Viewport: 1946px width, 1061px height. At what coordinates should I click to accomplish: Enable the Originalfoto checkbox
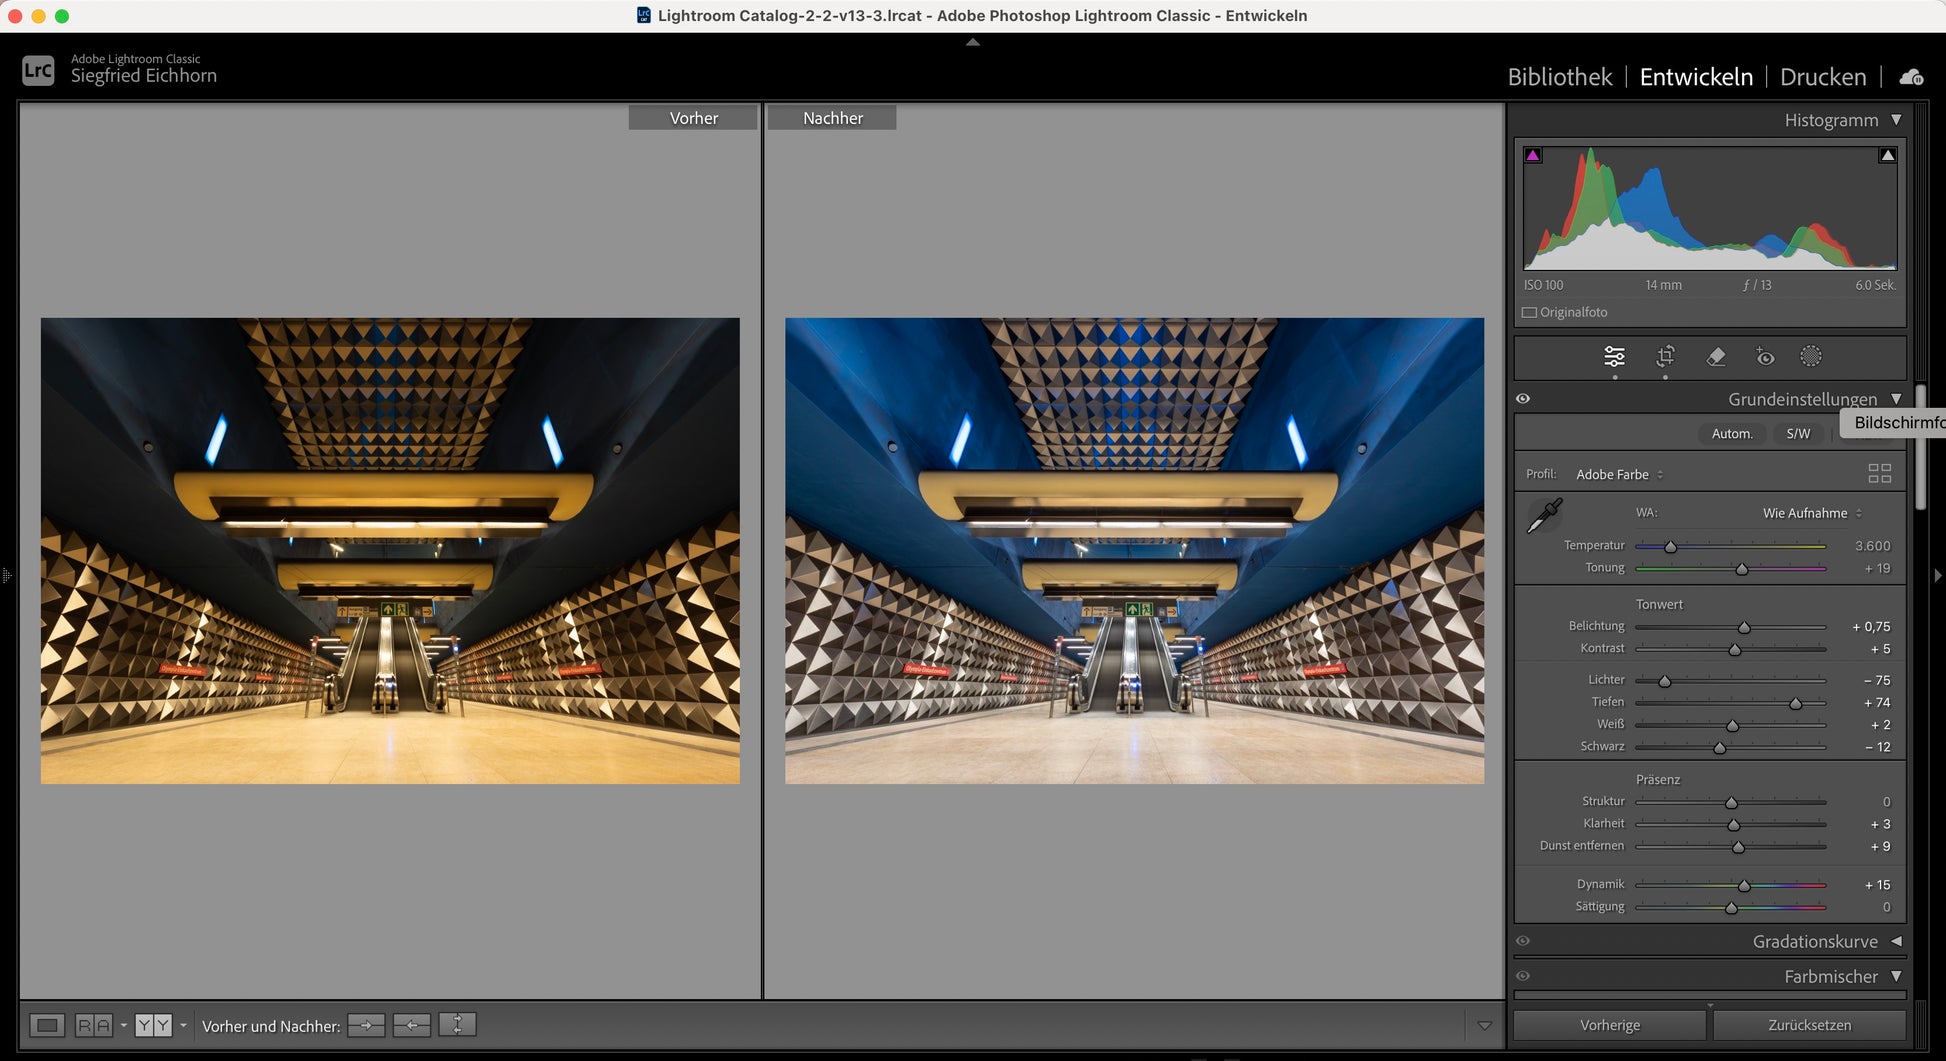(1530, 313)
